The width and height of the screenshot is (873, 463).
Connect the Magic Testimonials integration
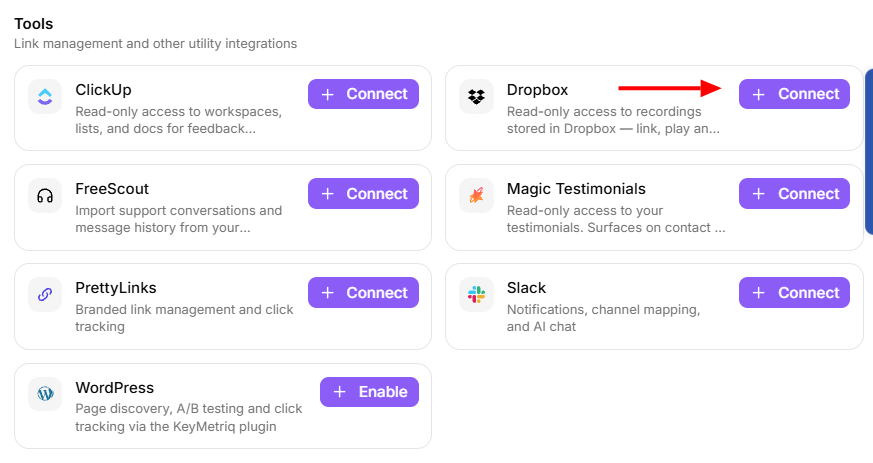pyautogui.click(x=794, y=194)
